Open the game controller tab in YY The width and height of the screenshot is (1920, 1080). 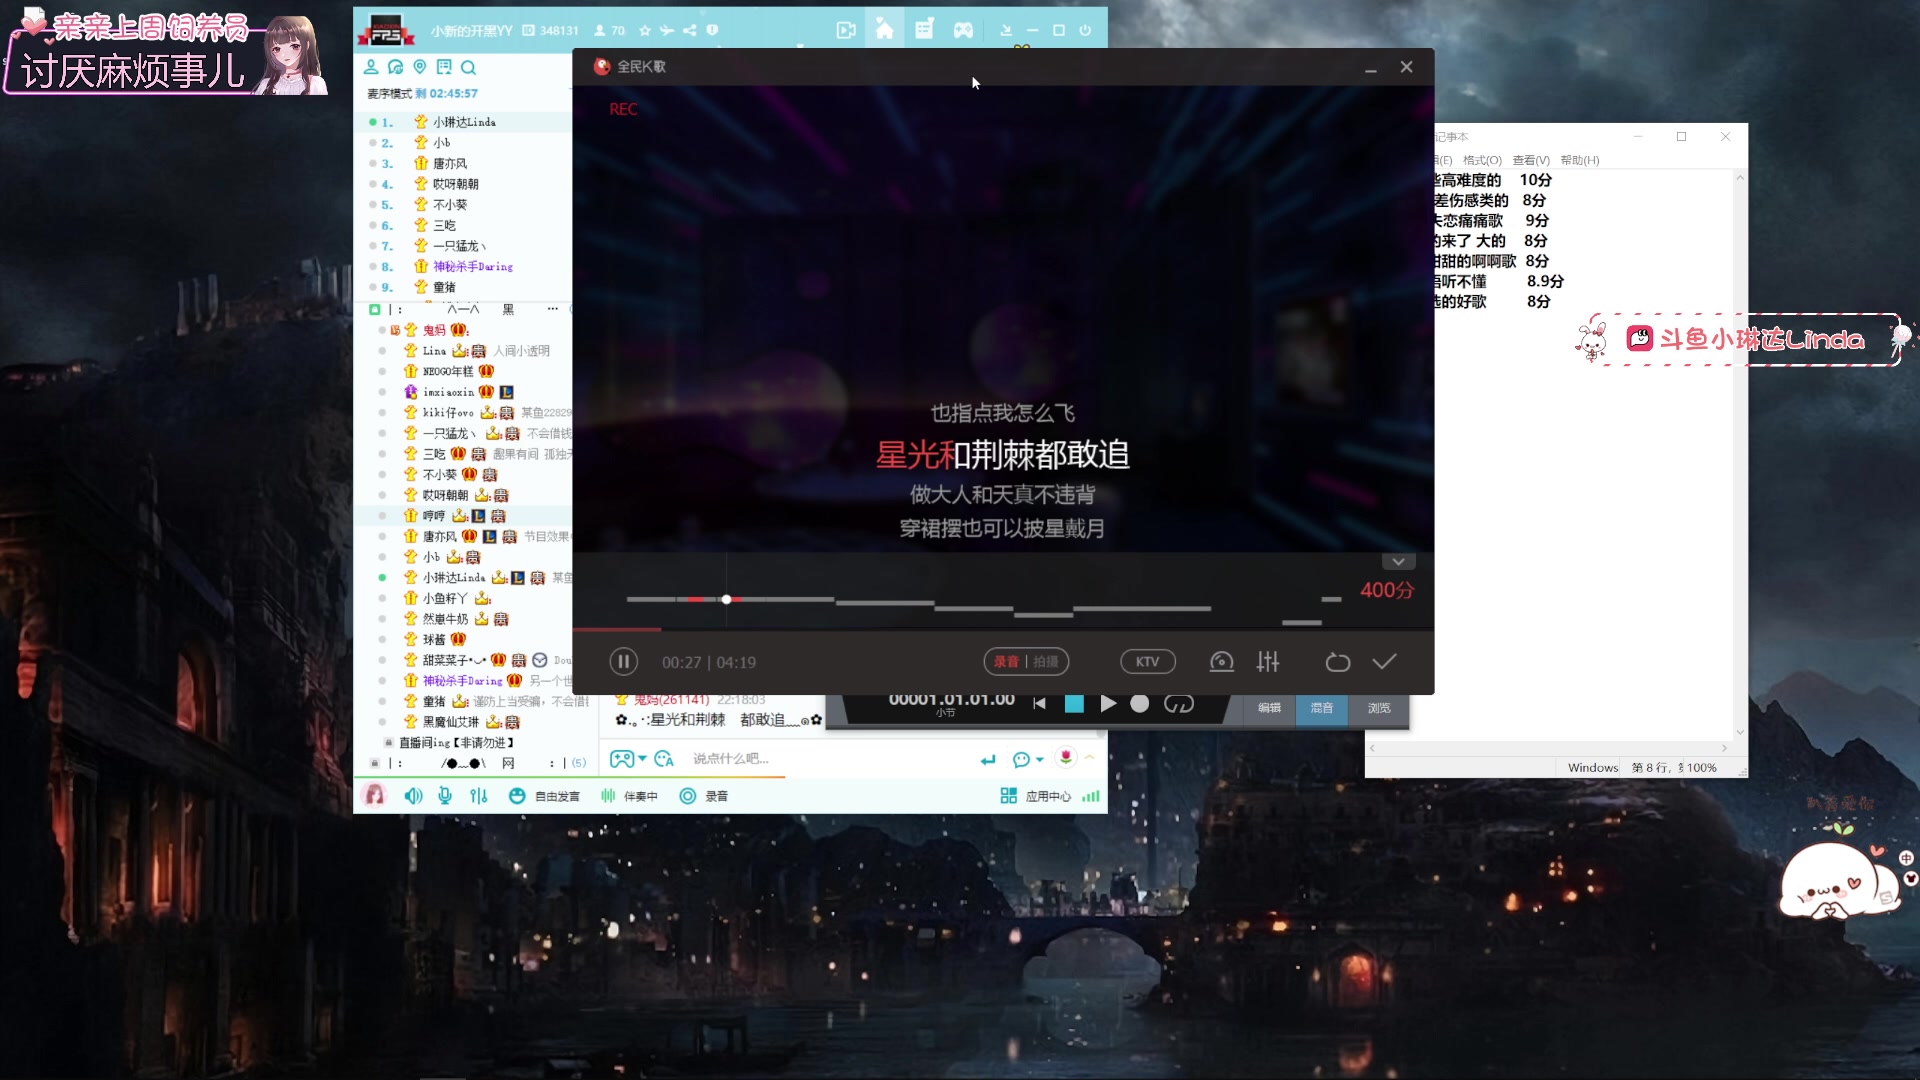coord(963,30)
